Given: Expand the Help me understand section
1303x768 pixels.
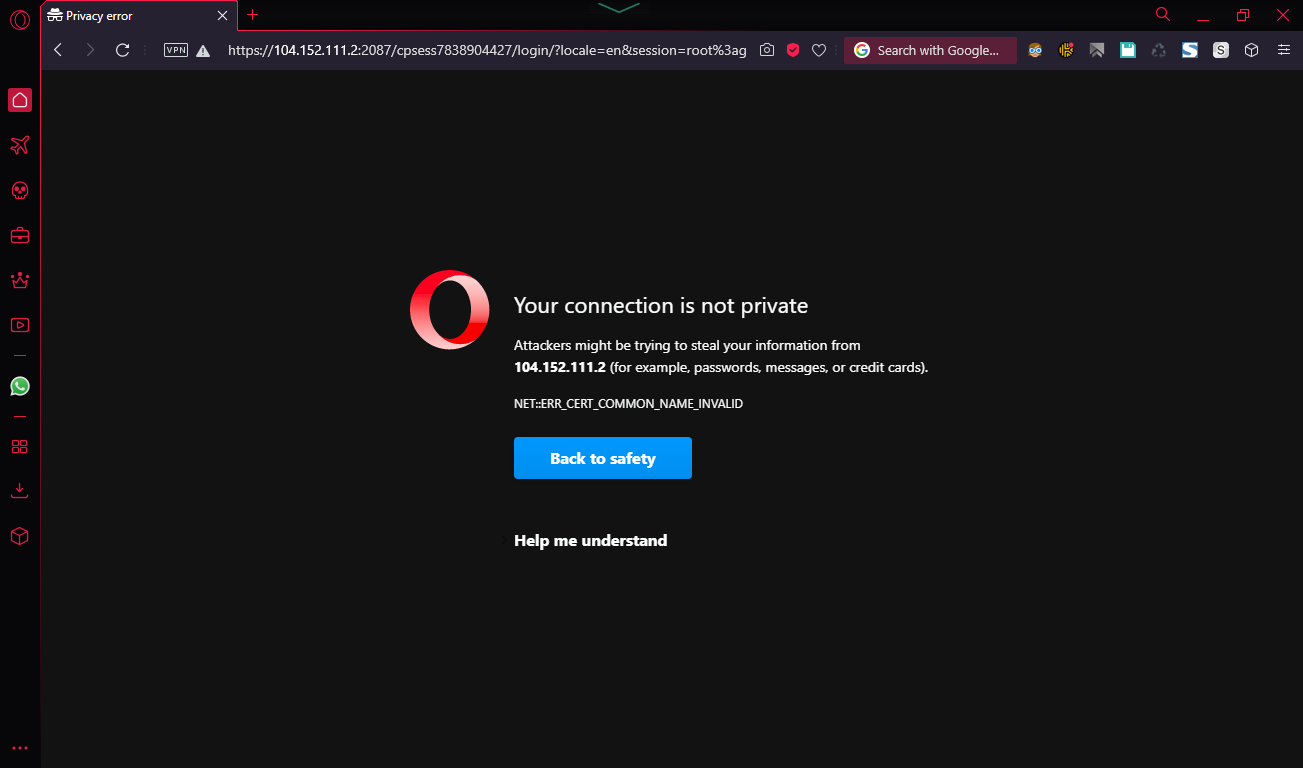Looking at the screenshot, I should pyautogui.click(x=590, y=540).
